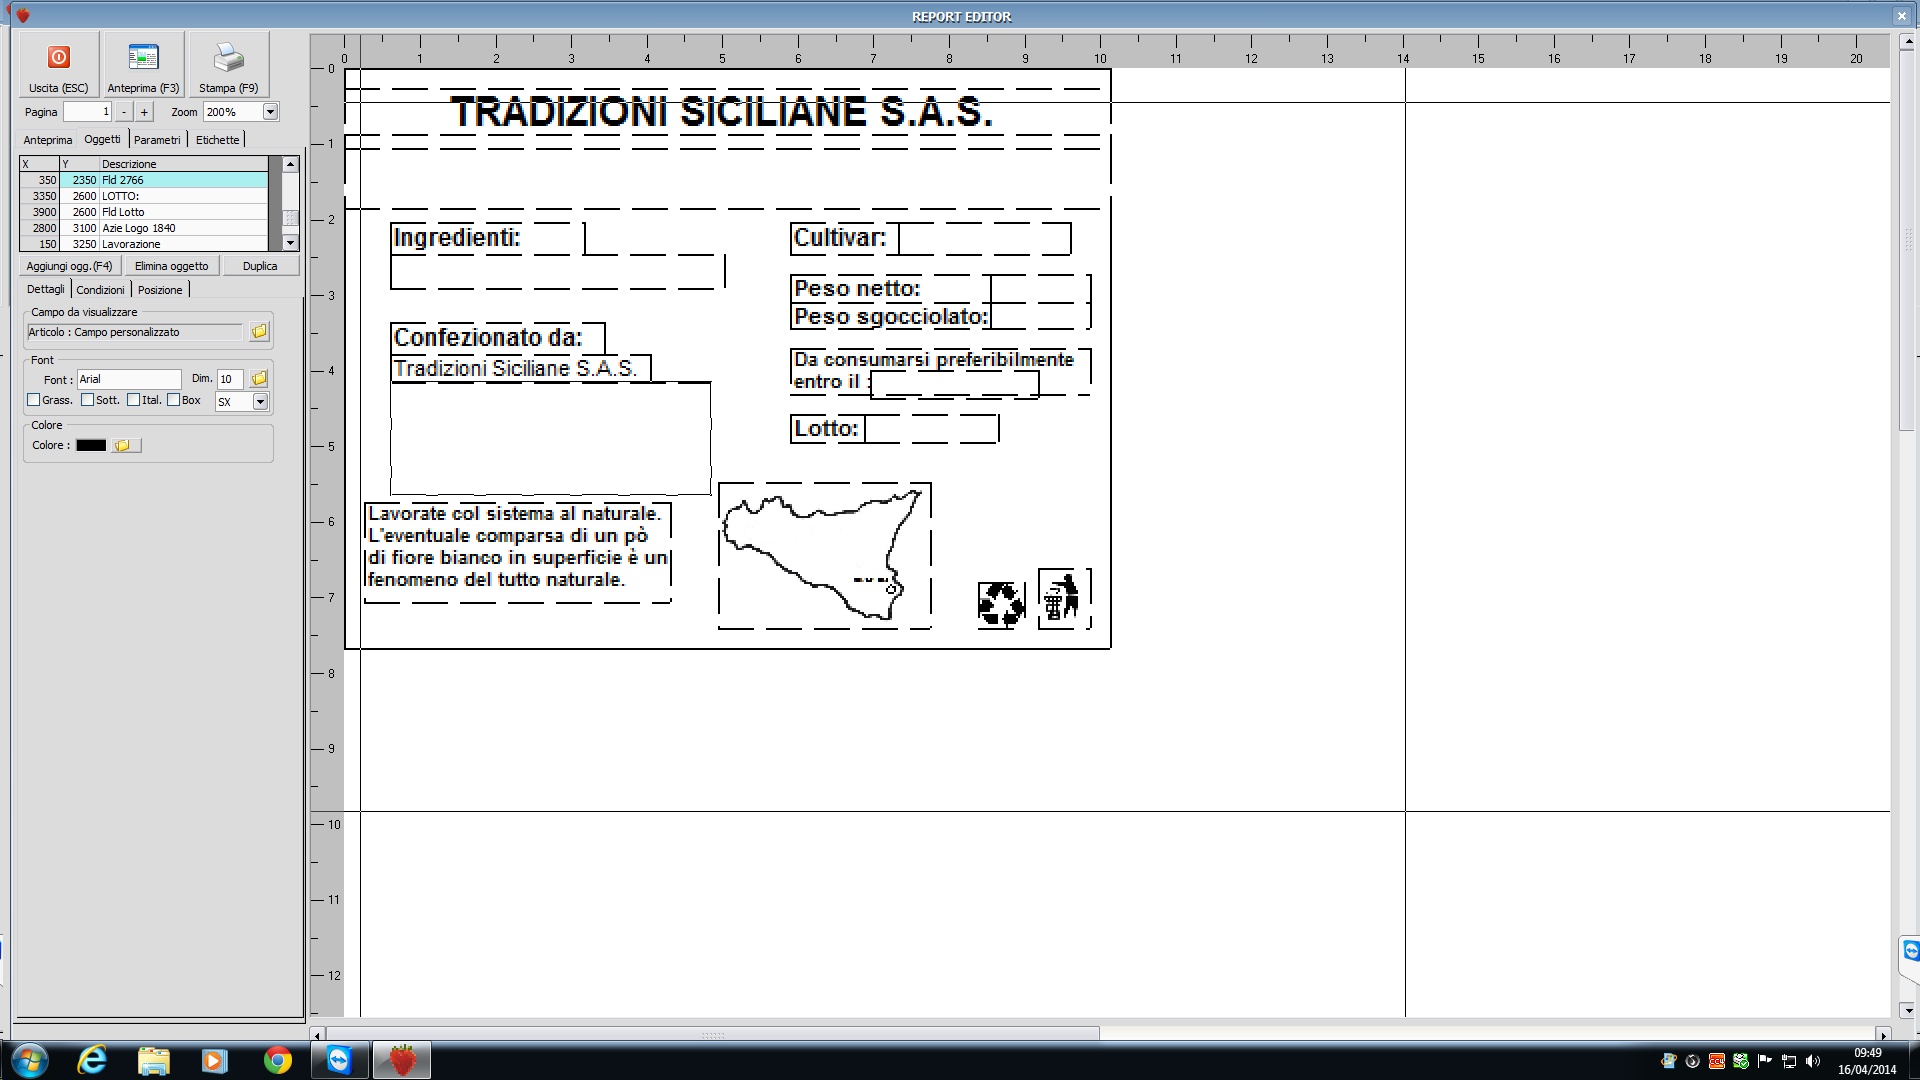Open the font picker folder icon beside Dim.

click(259, 378)
